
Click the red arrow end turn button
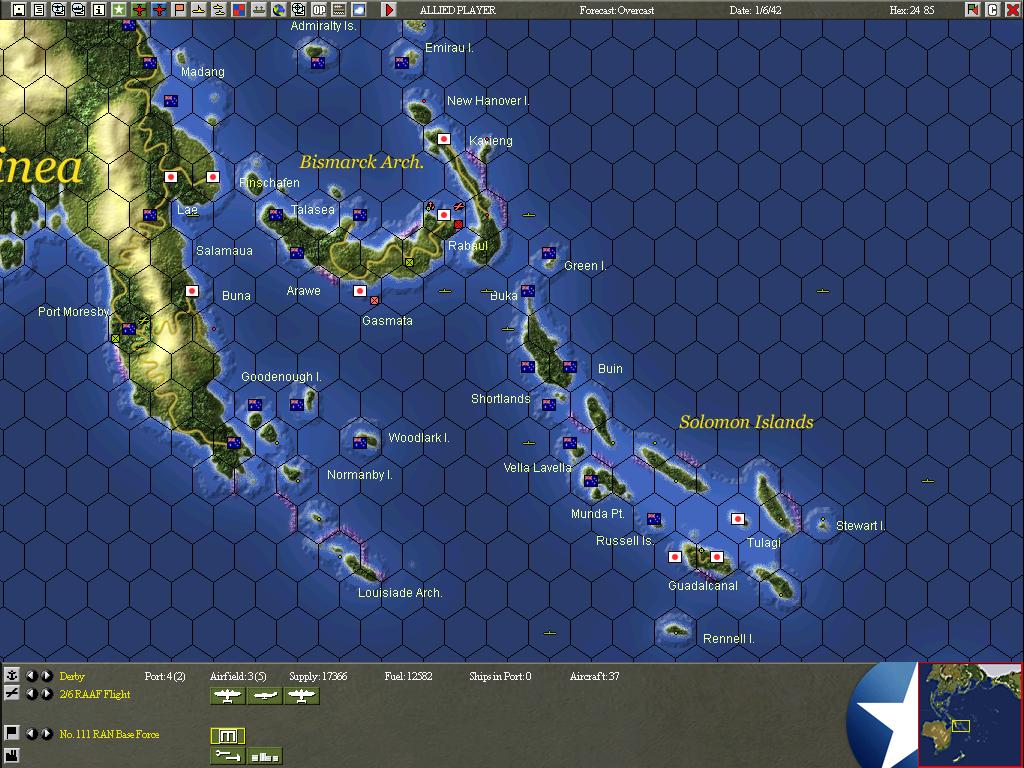click(389, 10)
